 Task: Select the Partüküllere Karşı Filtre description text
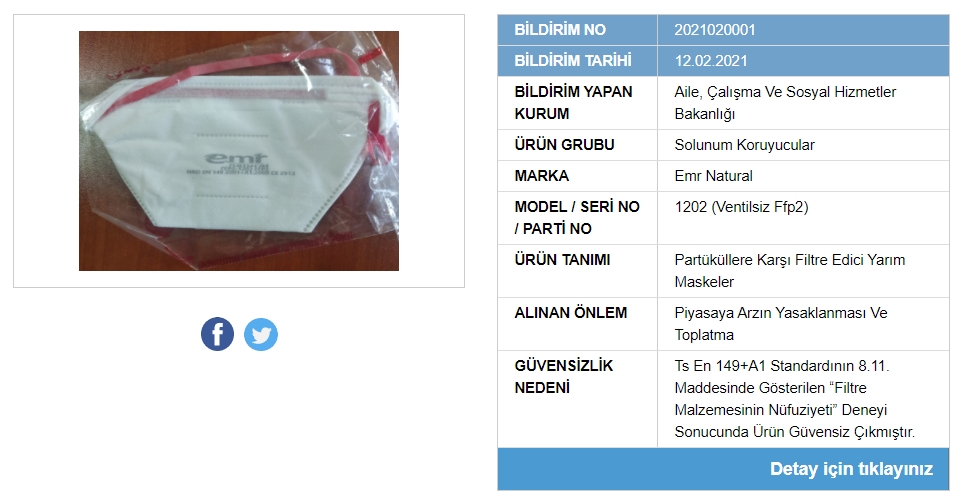click(790, 271)
